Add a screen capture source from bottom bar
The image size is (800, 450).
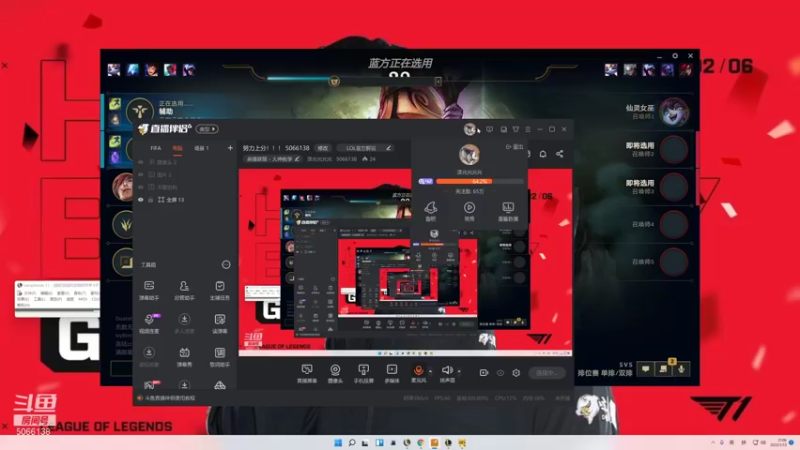tap(307, 373)
